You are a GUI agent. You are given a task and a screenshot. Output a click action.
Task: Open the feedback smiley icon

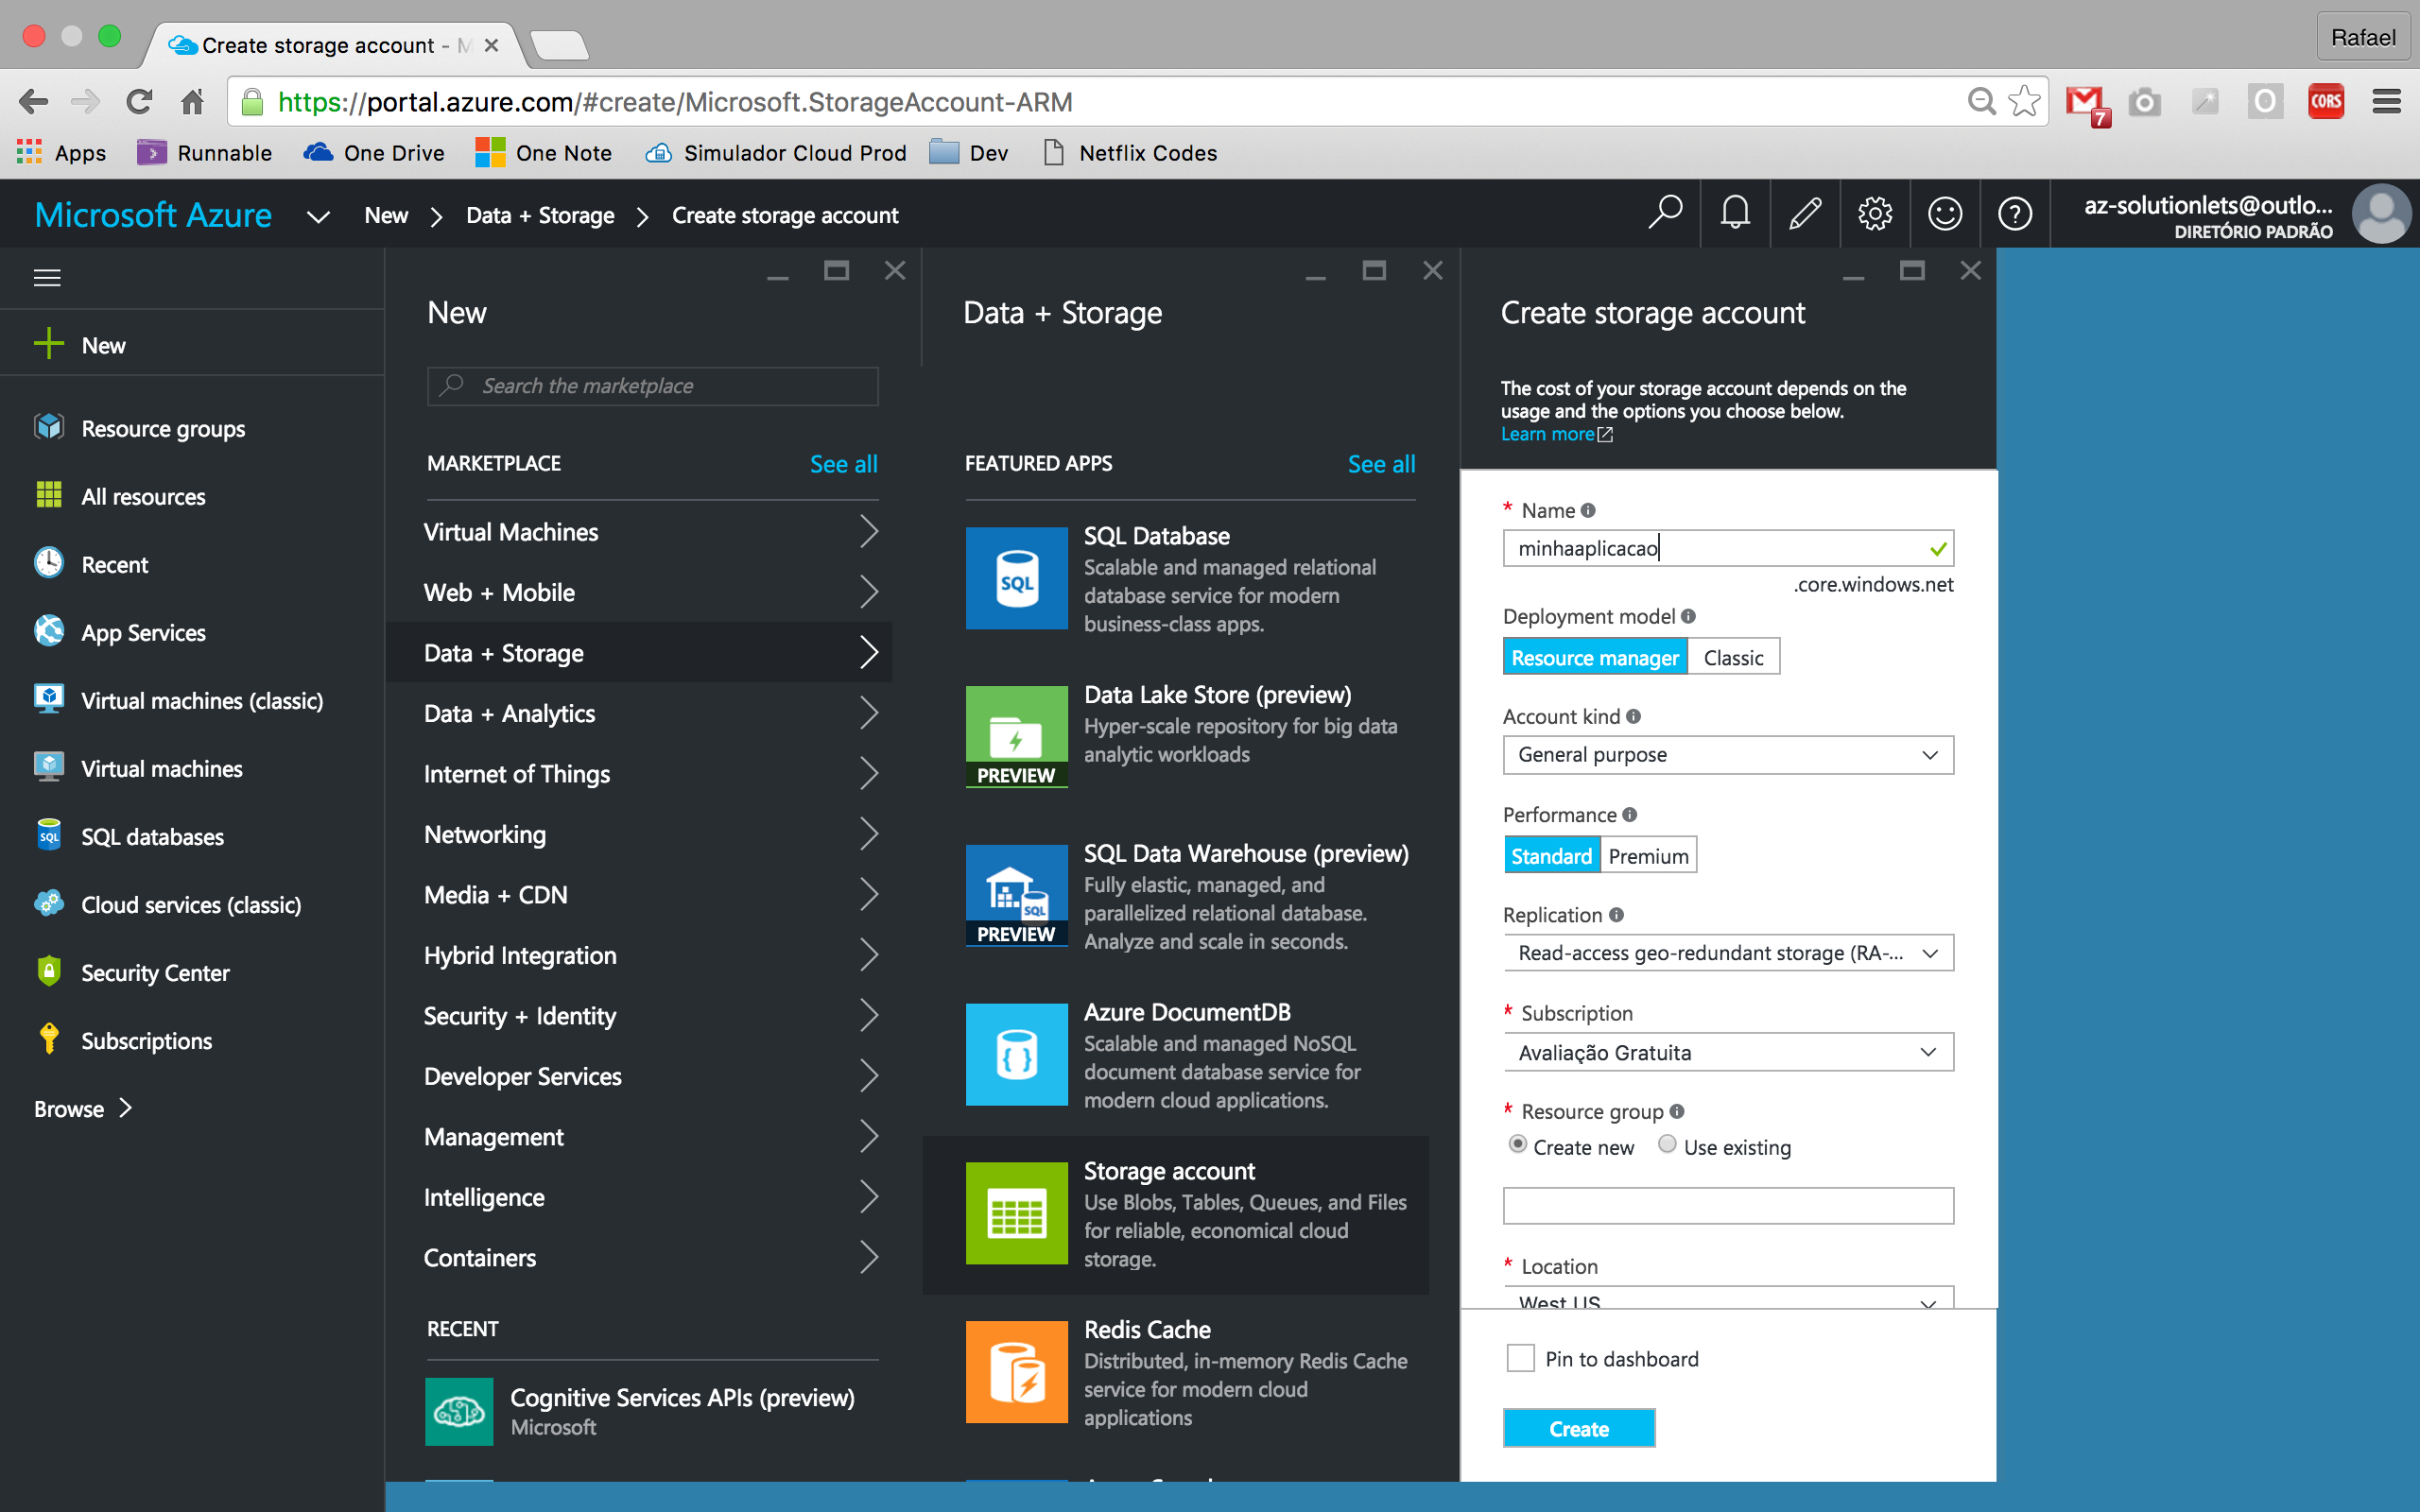point(1945,213)
